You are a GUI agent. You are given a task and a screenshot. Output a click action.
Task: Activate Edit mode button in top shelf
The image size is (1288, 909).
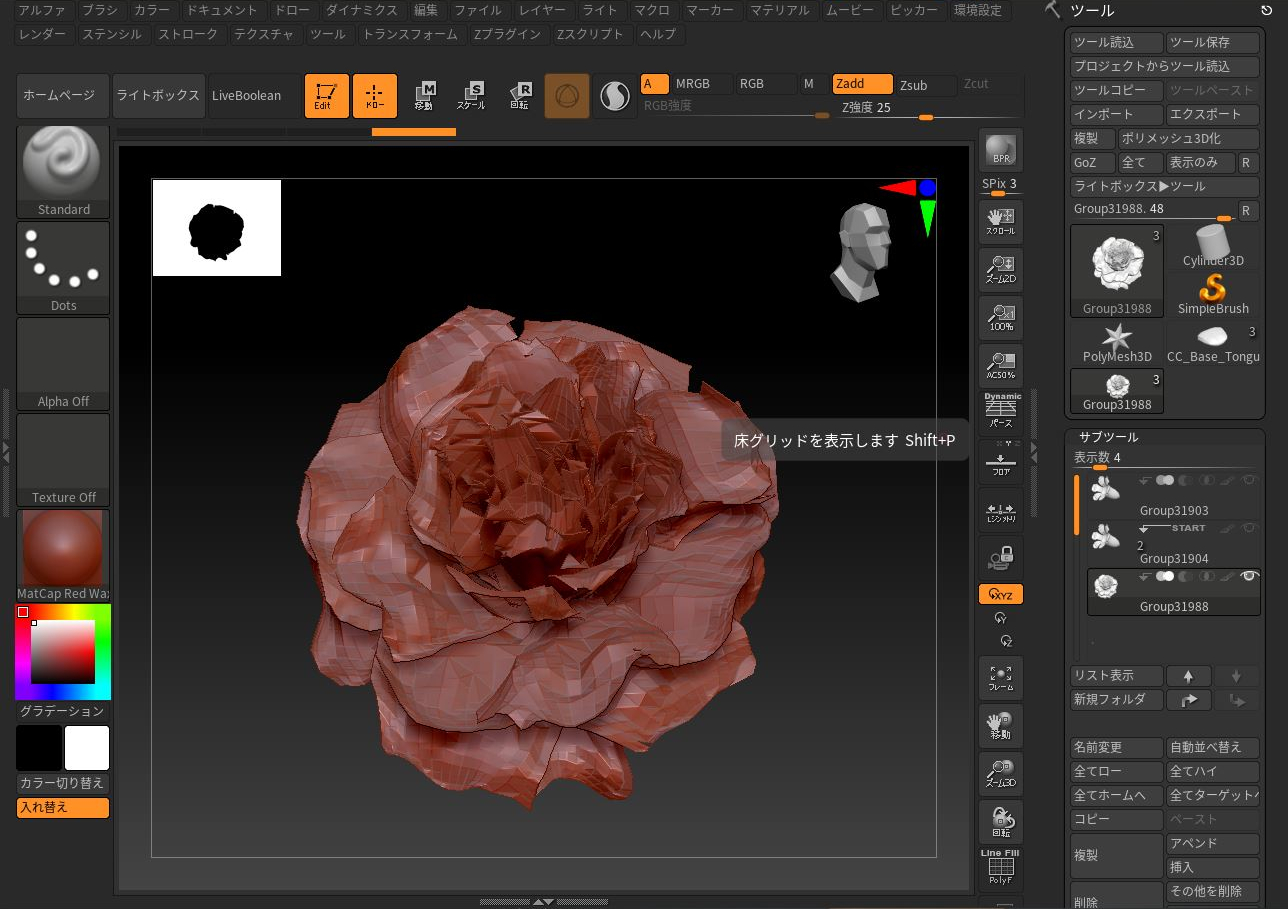[327, 96]
